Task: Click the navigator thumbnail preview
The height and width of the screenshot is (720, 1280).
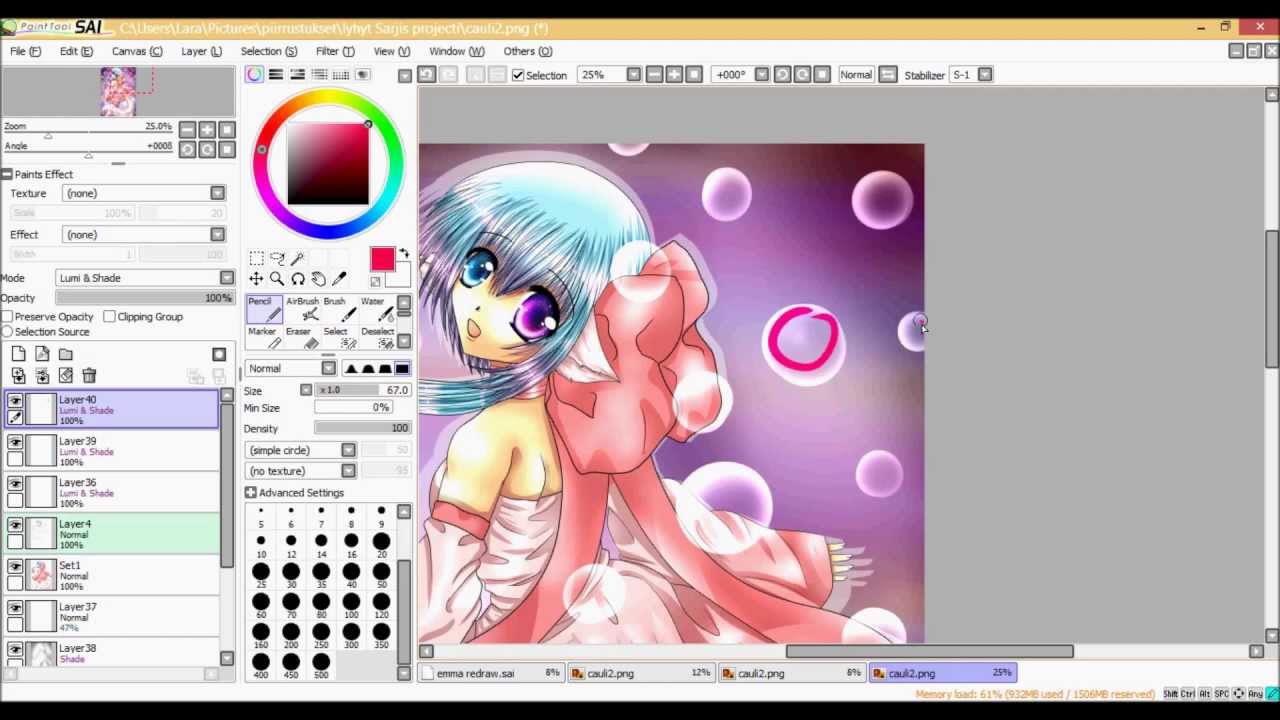Action: [118, 91]
